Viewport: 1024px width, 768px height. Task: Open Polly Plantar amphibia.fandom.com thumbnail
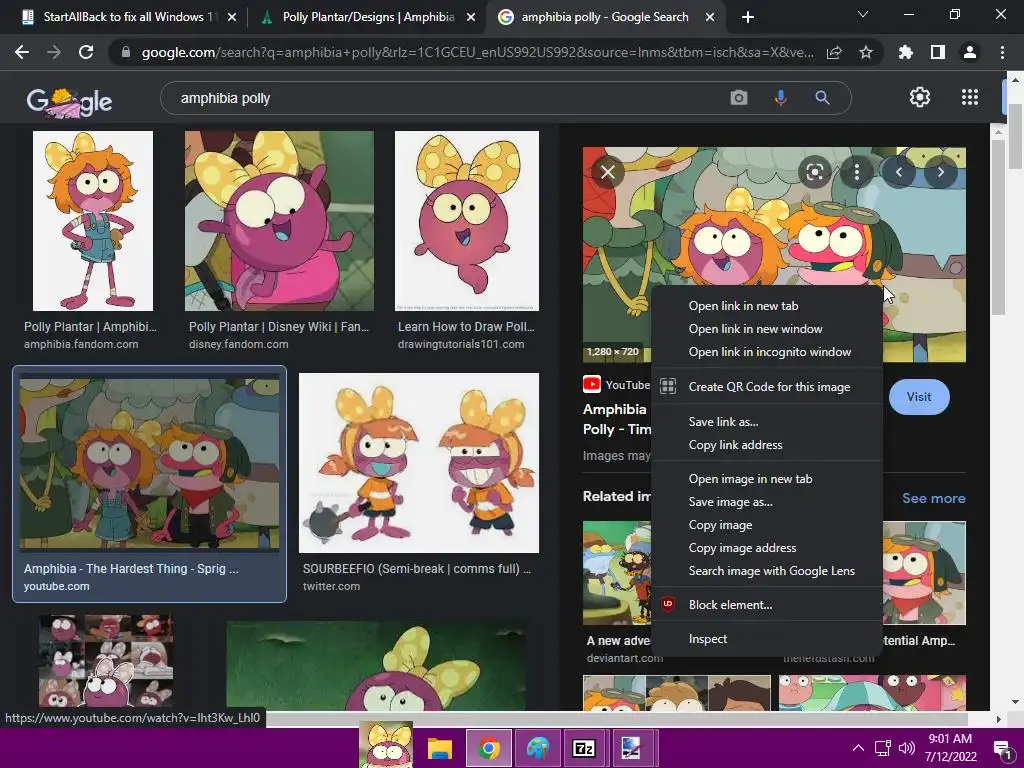(x=93, y=221)
